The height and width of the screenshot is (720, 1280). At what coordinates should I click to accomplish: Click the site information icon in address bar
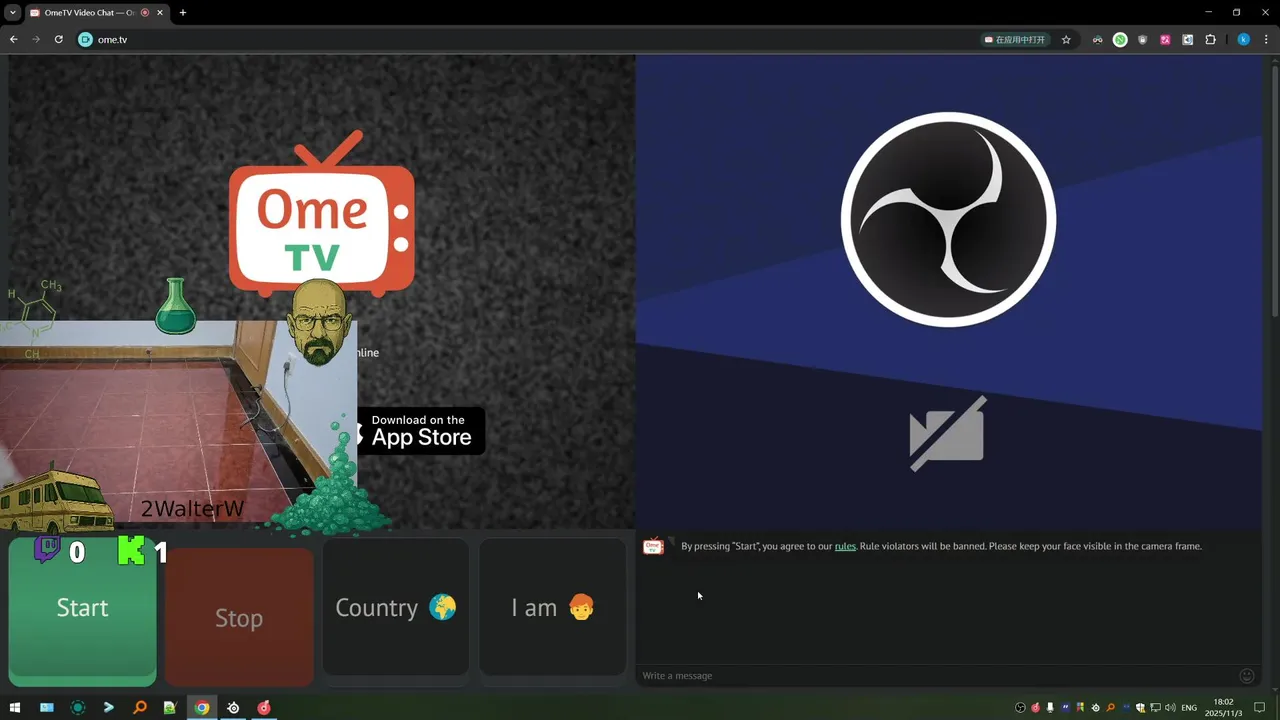85,40
